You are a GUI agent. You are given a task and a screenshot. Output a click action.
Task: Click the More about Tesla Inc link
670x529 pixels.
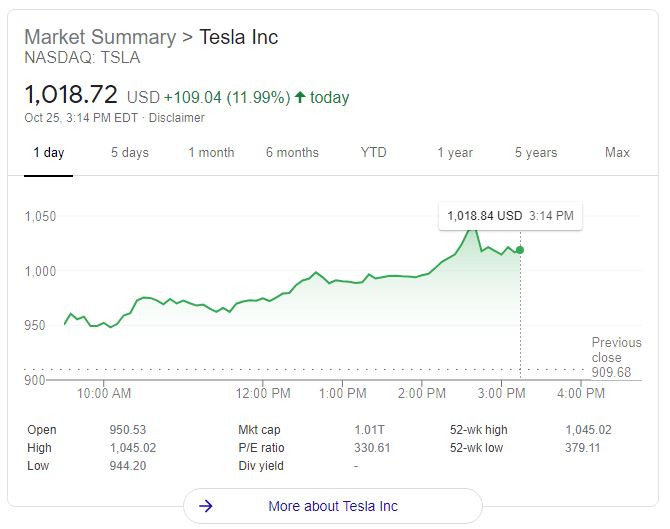coord(332,506)
